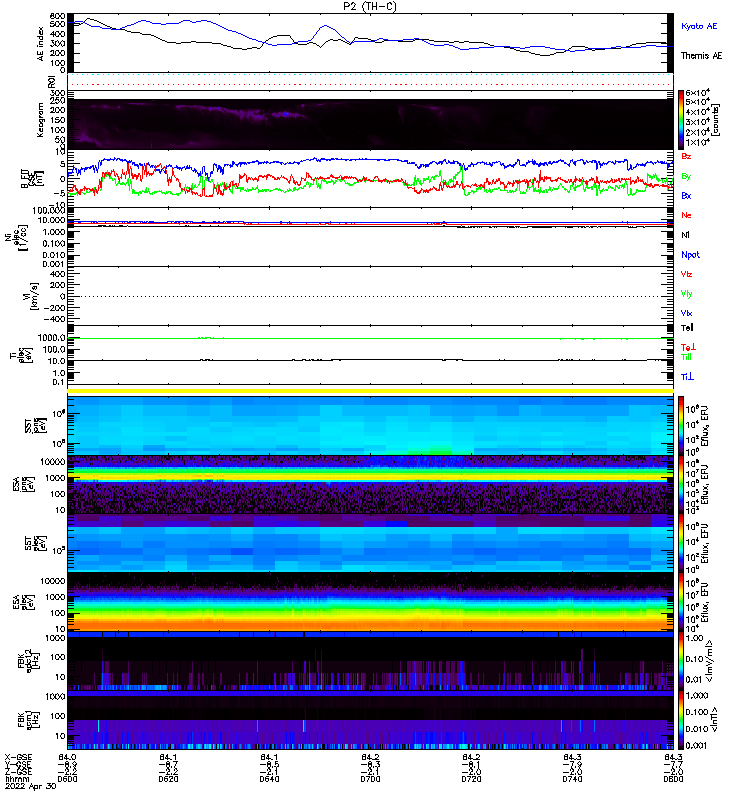
Task: Click the yellow bar above the SST ions panel
Action: click(370, 391)
